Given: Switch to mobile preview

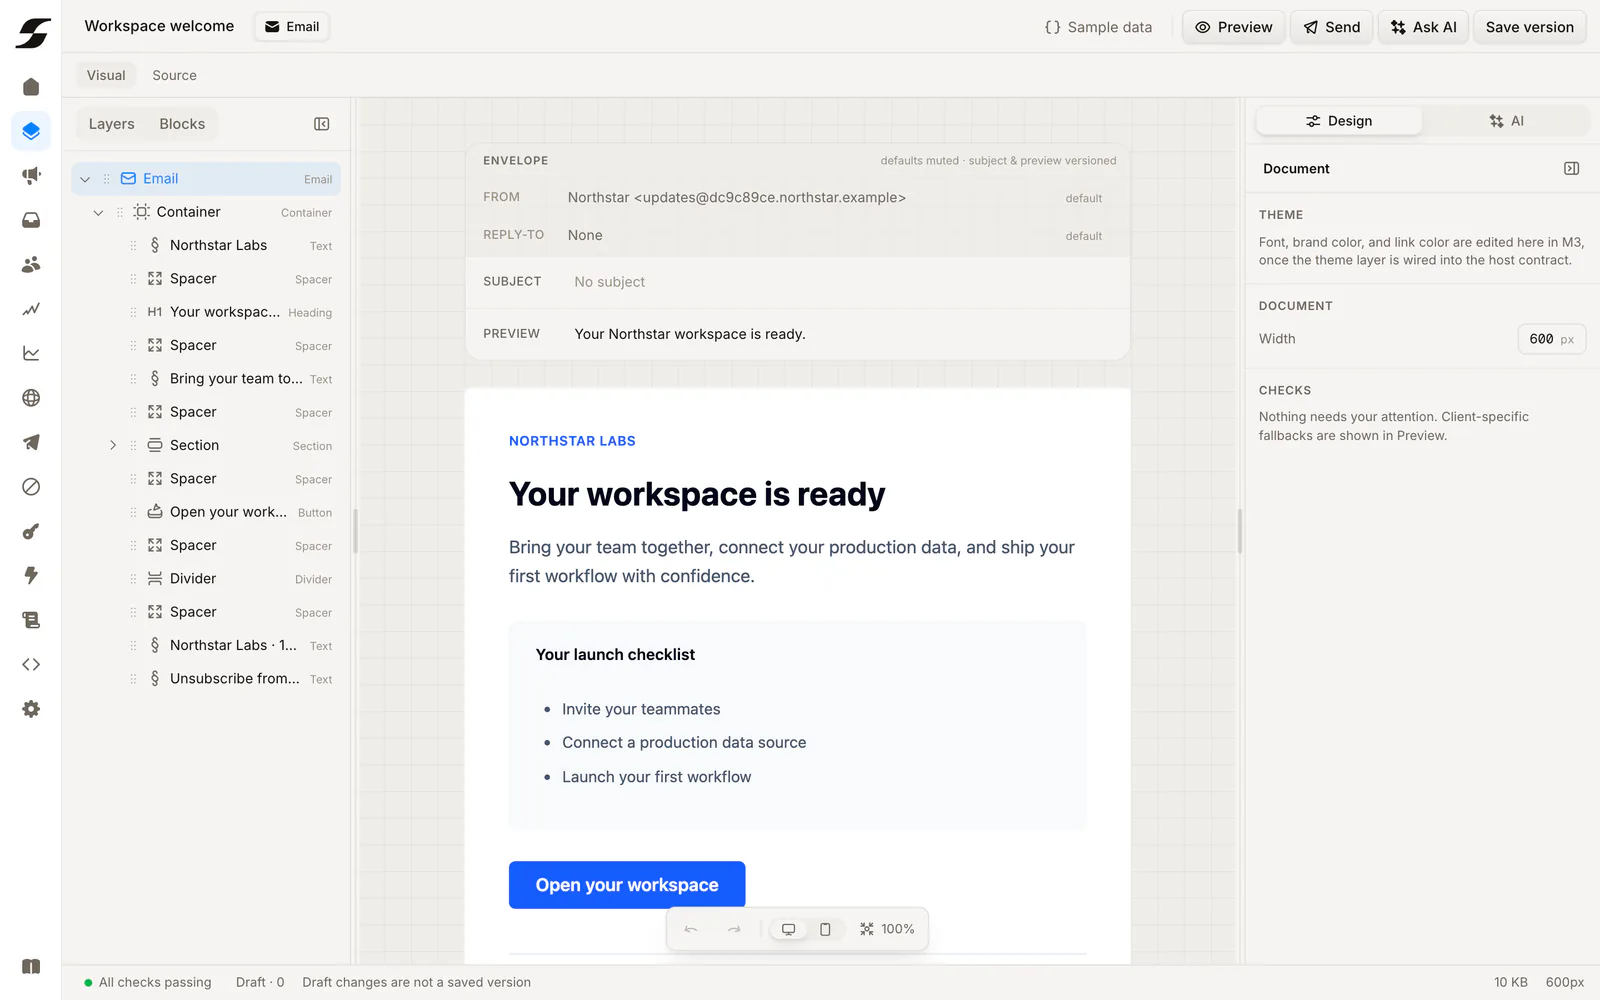Looking at the screenshot, I should point(825,929).
